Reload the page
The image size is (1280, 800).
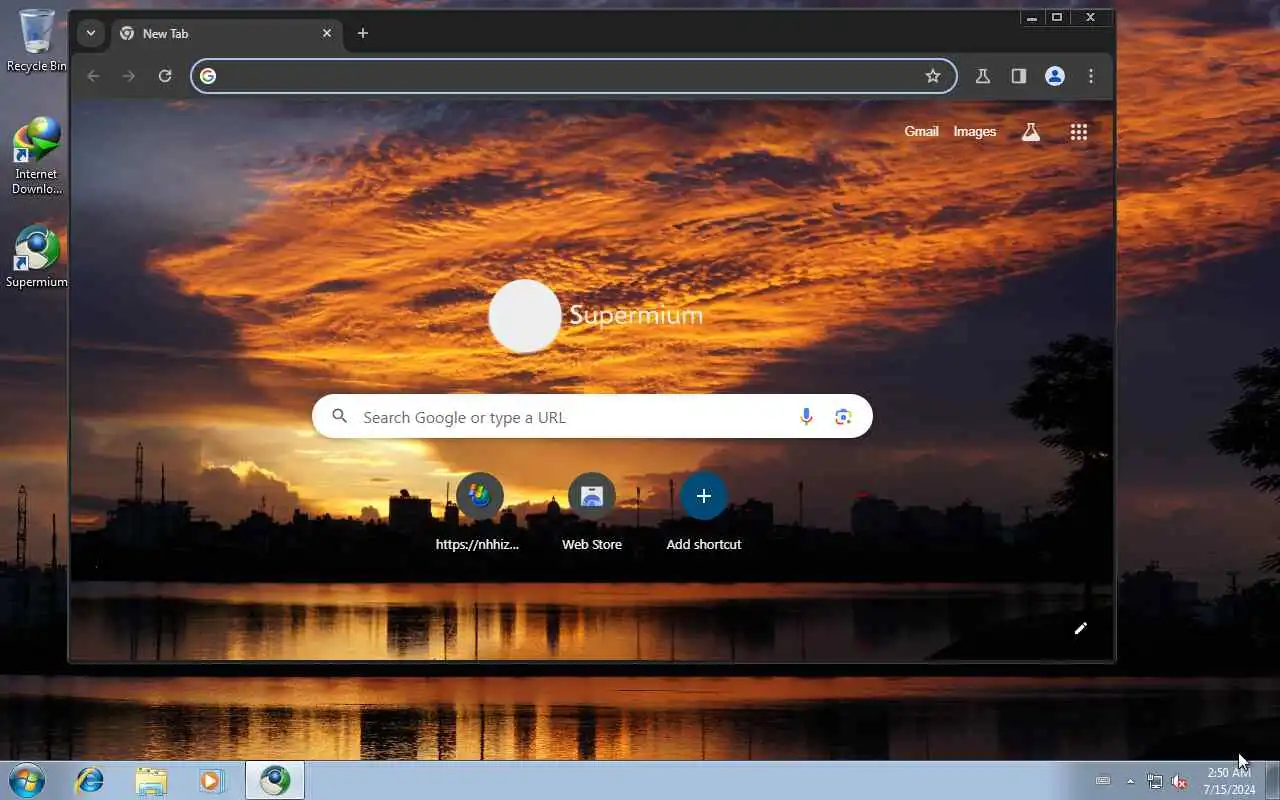tap(165, 76)
